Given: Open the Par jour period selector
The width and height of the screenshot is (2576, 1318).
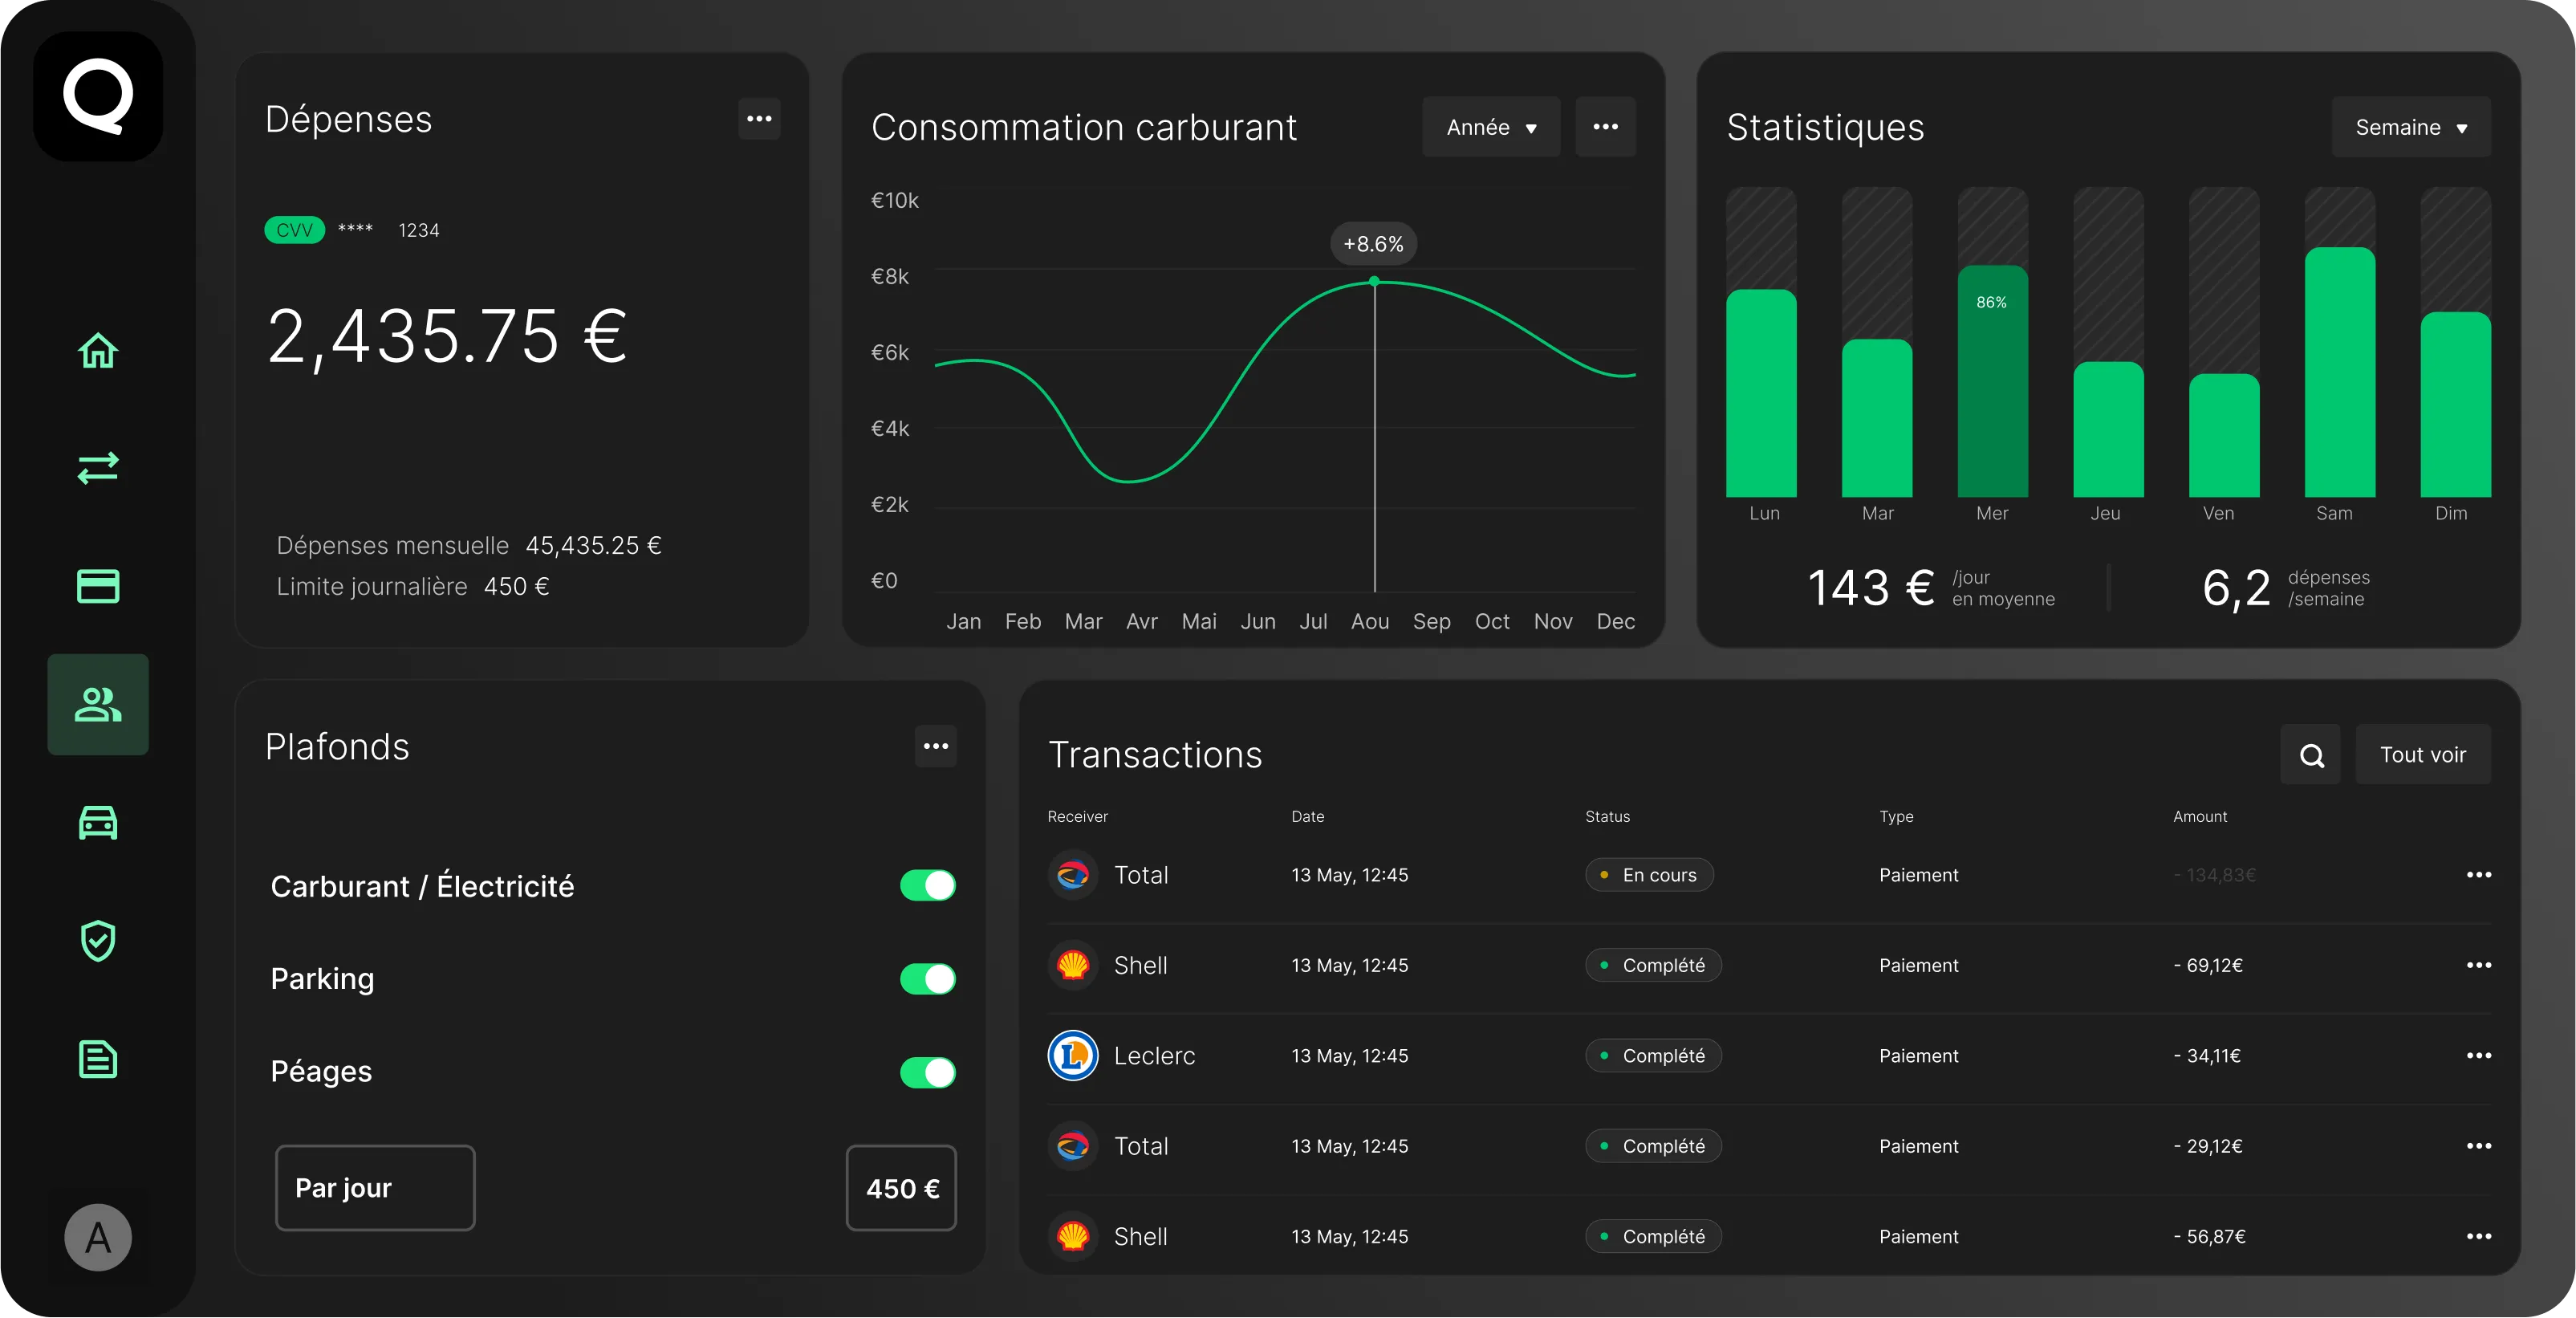Looking at the screenshot, I should pyautogui.click(x=375, y=1188).
